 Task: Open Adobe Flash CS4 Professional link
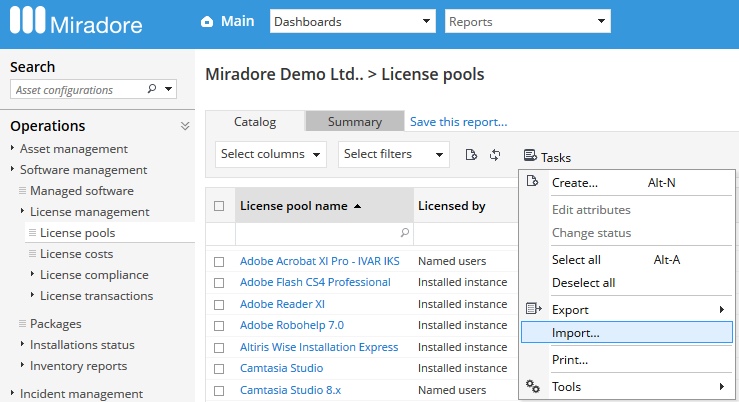coord(315,282)
